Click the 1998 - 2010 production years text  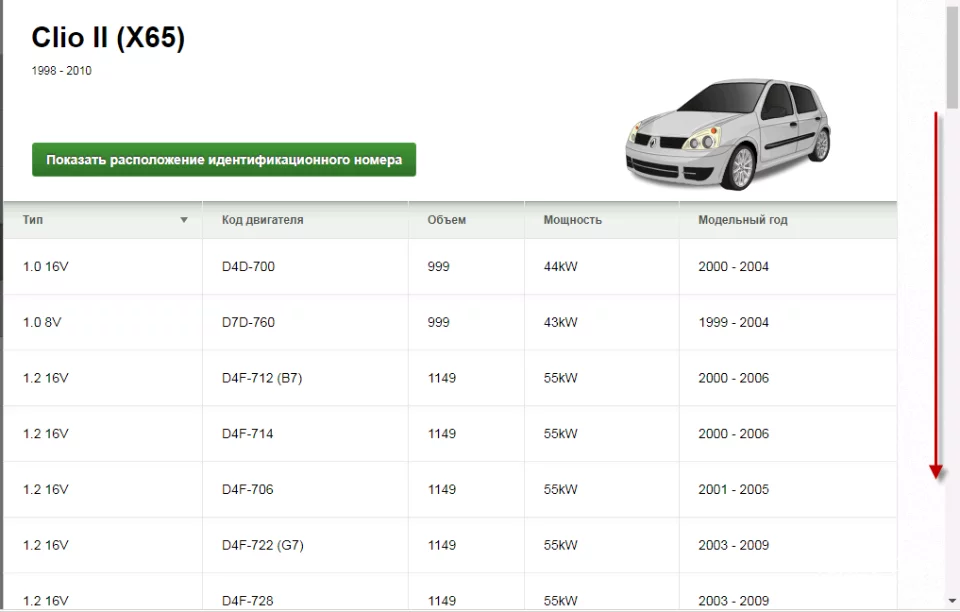pos(61,70)
